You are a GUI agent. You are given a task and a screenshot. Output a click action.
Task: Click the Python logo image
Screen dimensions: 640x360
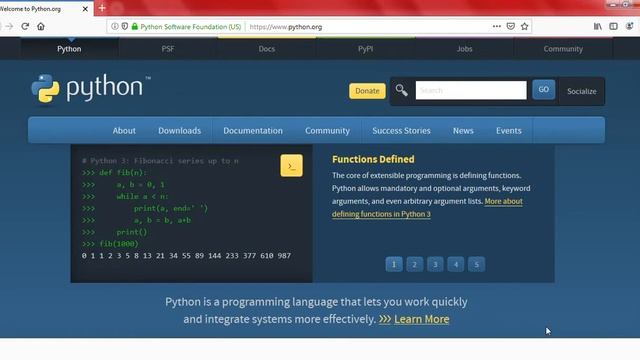click(x=91, y=88)
